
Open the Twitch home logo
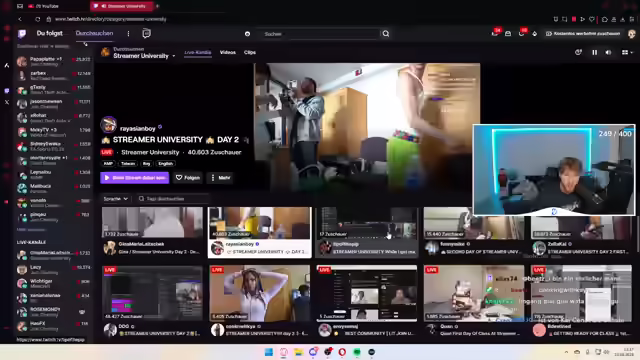coord(22,33)
